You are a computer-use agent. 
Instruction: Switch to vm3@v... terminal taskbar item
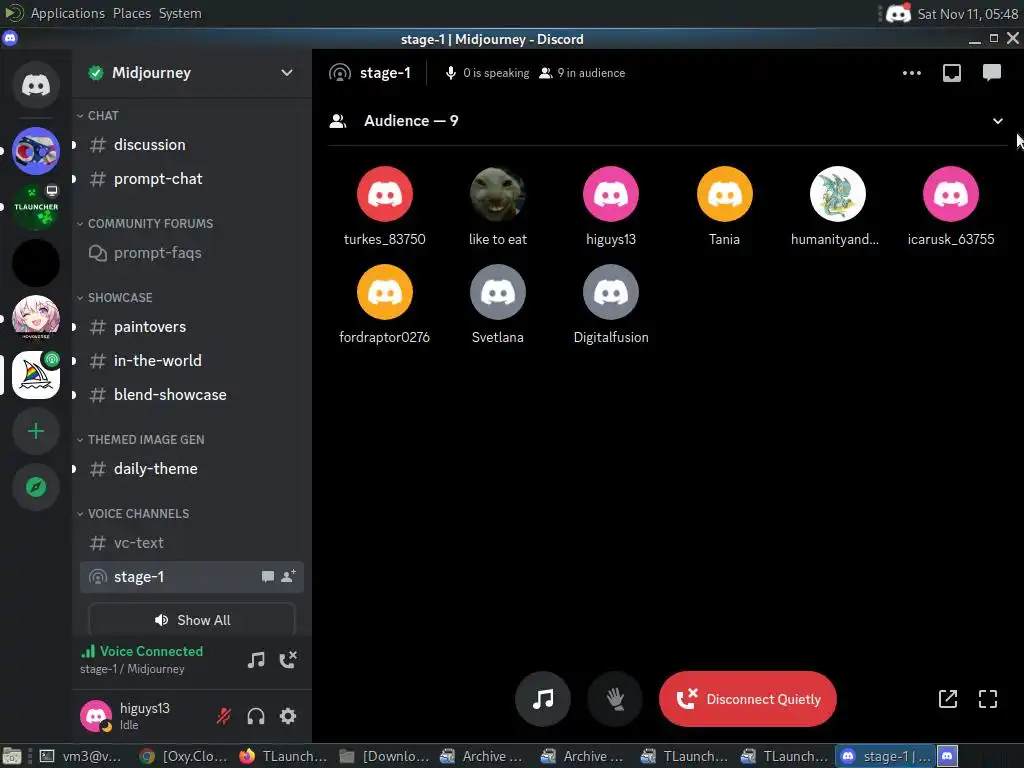80,756
